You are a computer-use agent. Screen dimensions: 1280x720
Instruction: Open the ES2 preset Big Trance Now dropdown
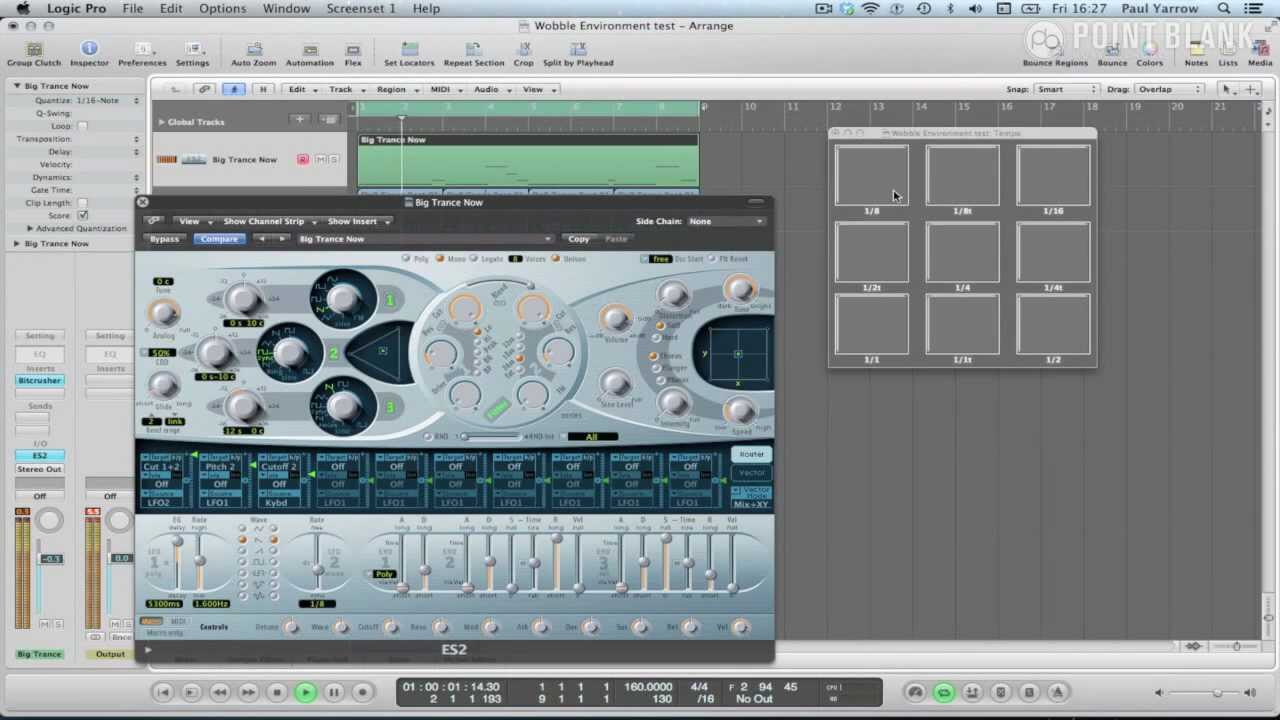pos(424,239)
